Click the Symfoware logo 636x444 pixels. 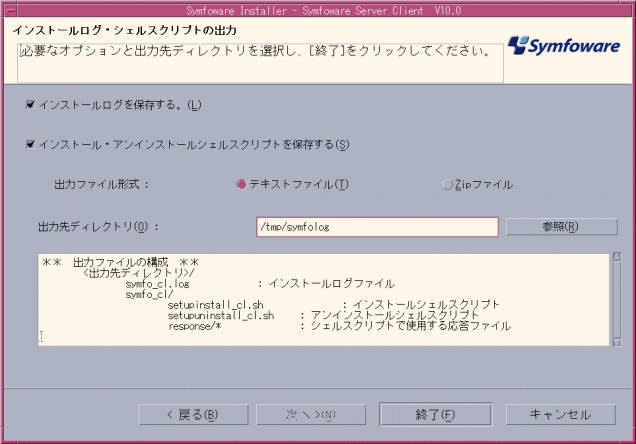(x=564, y=45)
